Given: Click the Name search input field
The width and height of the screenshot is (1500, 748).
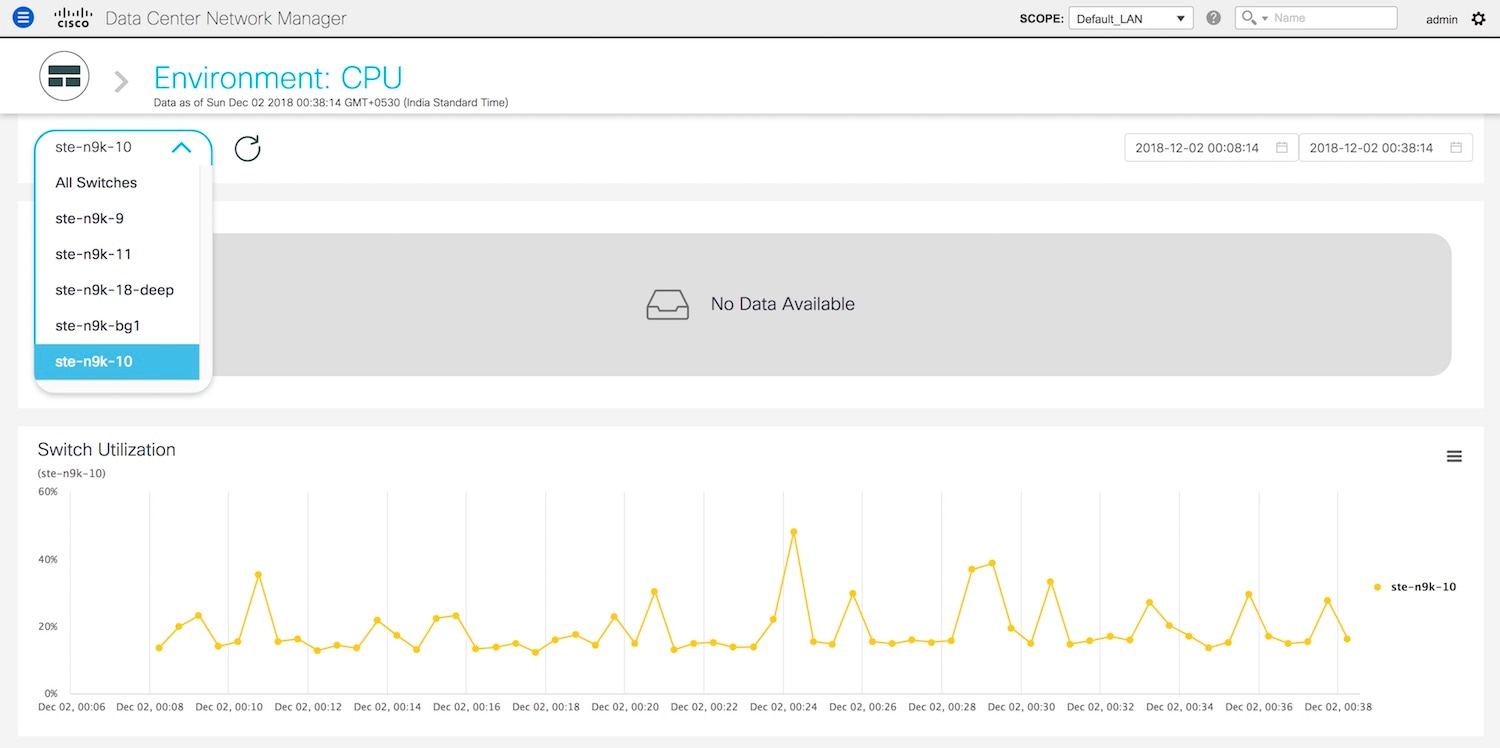Looking at the screenshot, I should tap(1332, 18).
